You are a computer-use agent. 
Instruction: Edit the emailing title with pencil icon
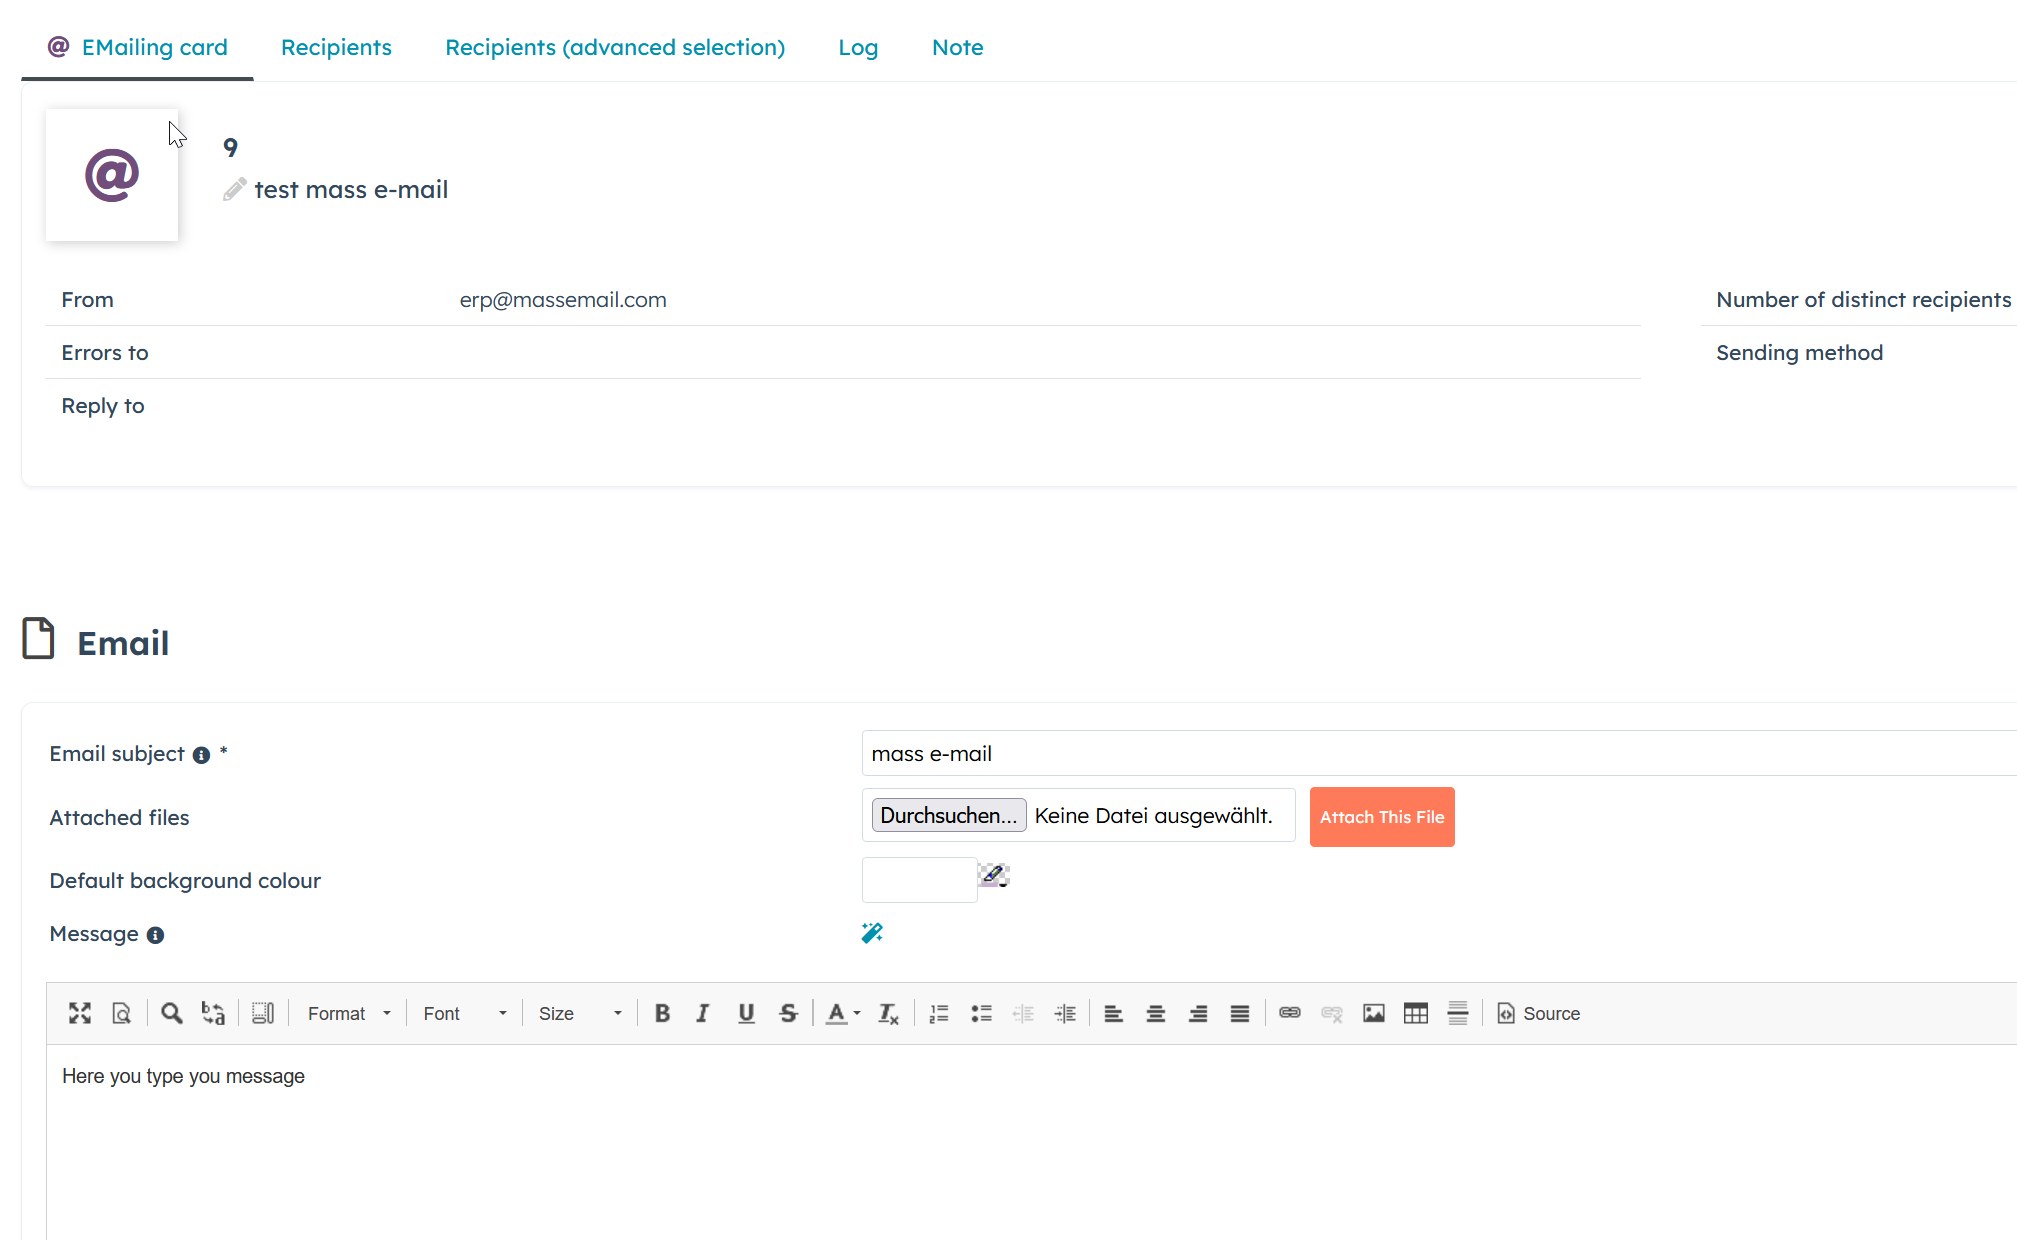click(234, 190)
